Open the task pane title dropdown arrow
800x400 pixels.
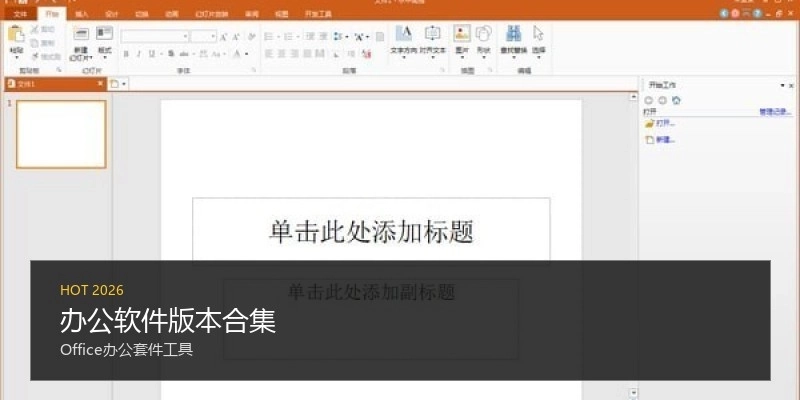(x=782, y=85)
